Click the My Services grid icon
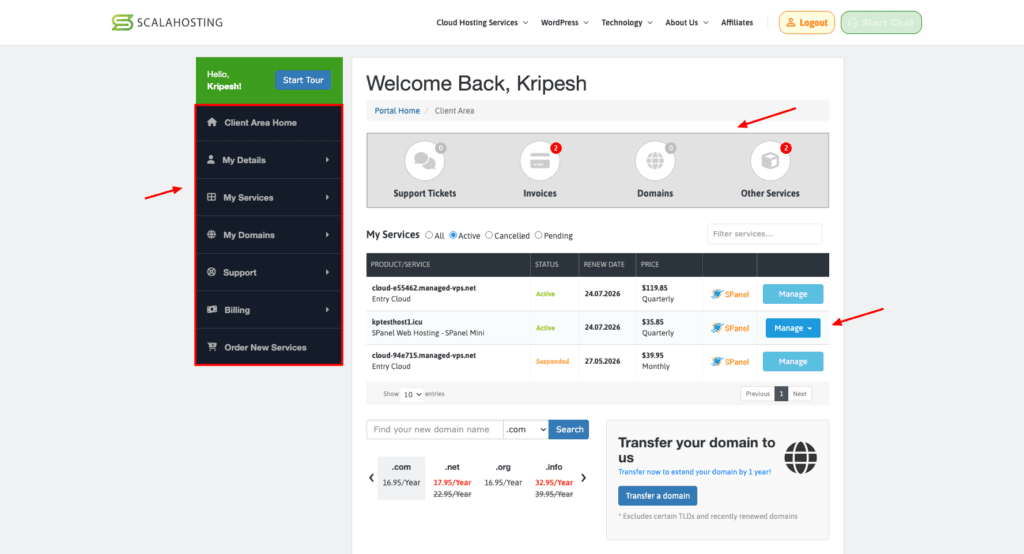 [212, 197]
